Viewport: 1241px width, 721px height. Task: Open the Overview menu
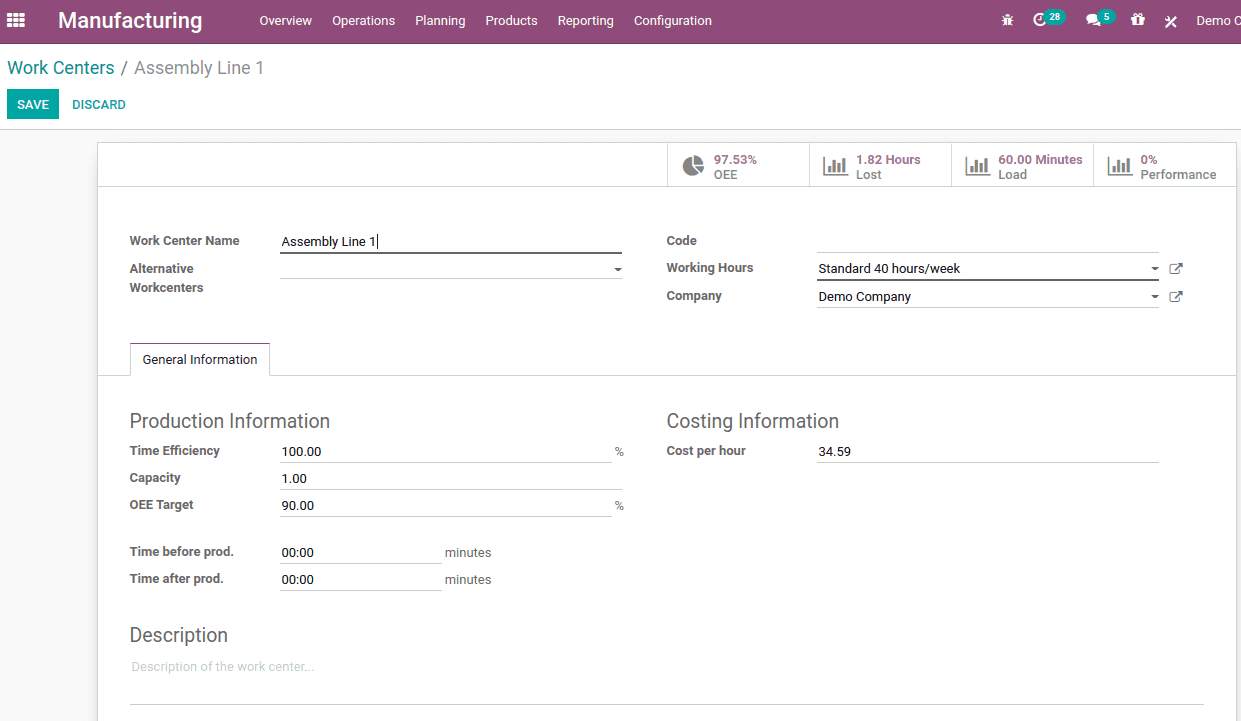[286, 21]
